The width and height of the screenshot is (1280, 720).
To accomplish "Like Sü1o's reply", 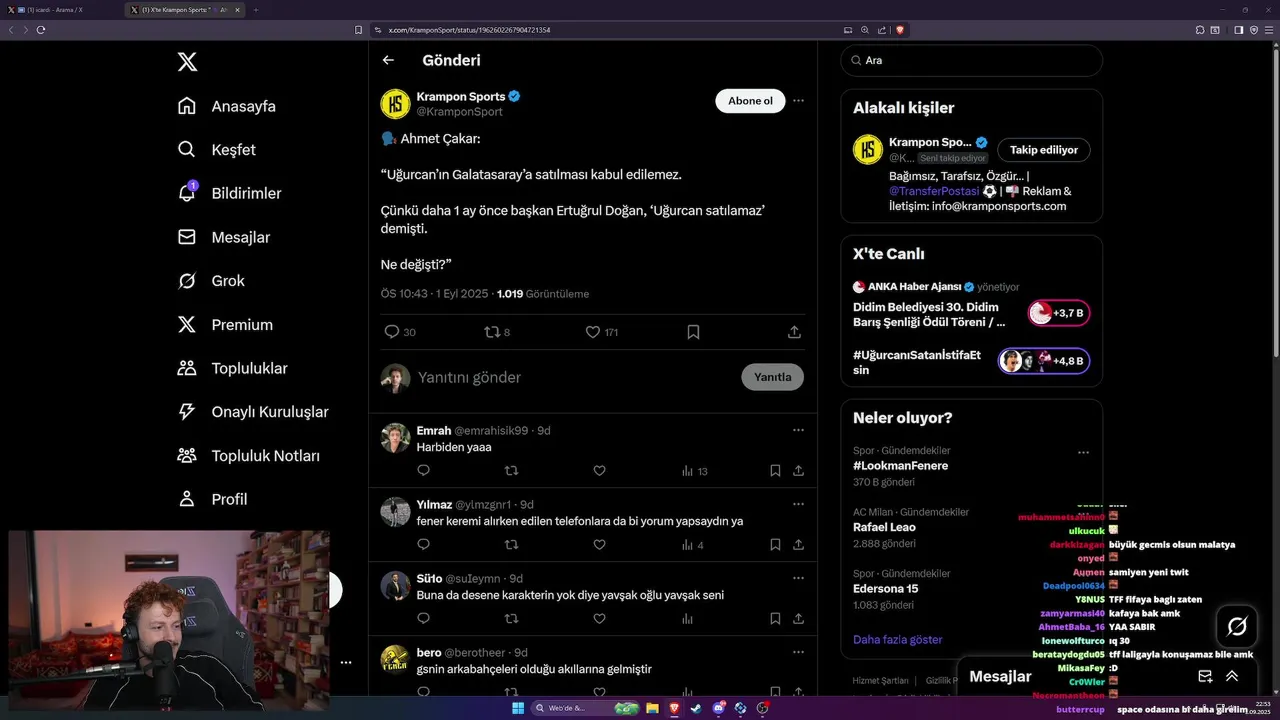I will [599, 619].
